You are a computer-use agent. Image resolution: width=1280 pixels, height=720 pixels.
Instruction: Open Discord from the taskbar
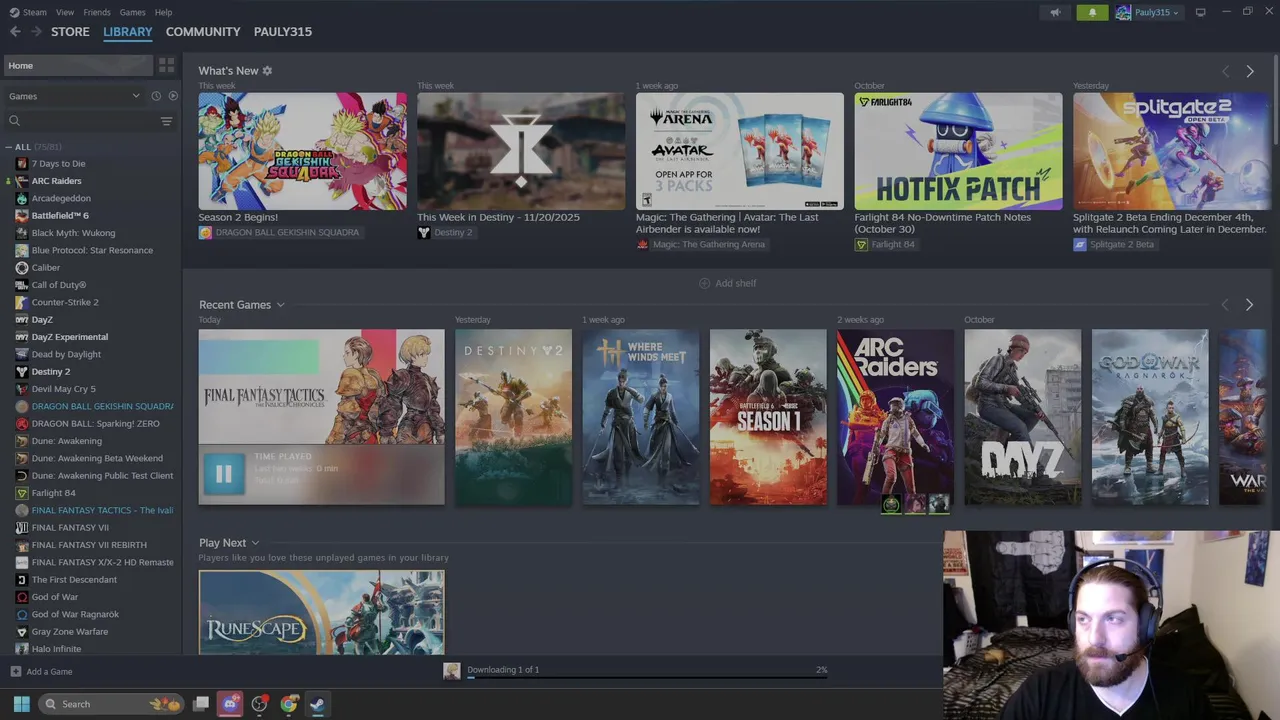[230, 704]
